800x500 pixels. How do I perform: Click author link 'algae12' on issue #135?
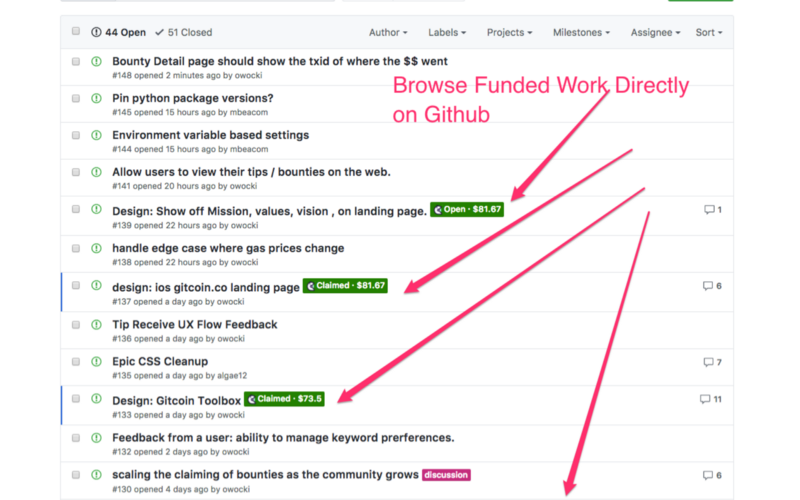click(232, 376)
